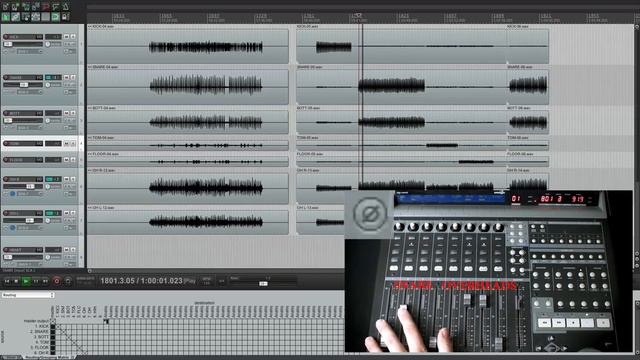Viewport: 640px width, 360px height.
Task: Solo the TOM track
Action: [x=73, y=144]
